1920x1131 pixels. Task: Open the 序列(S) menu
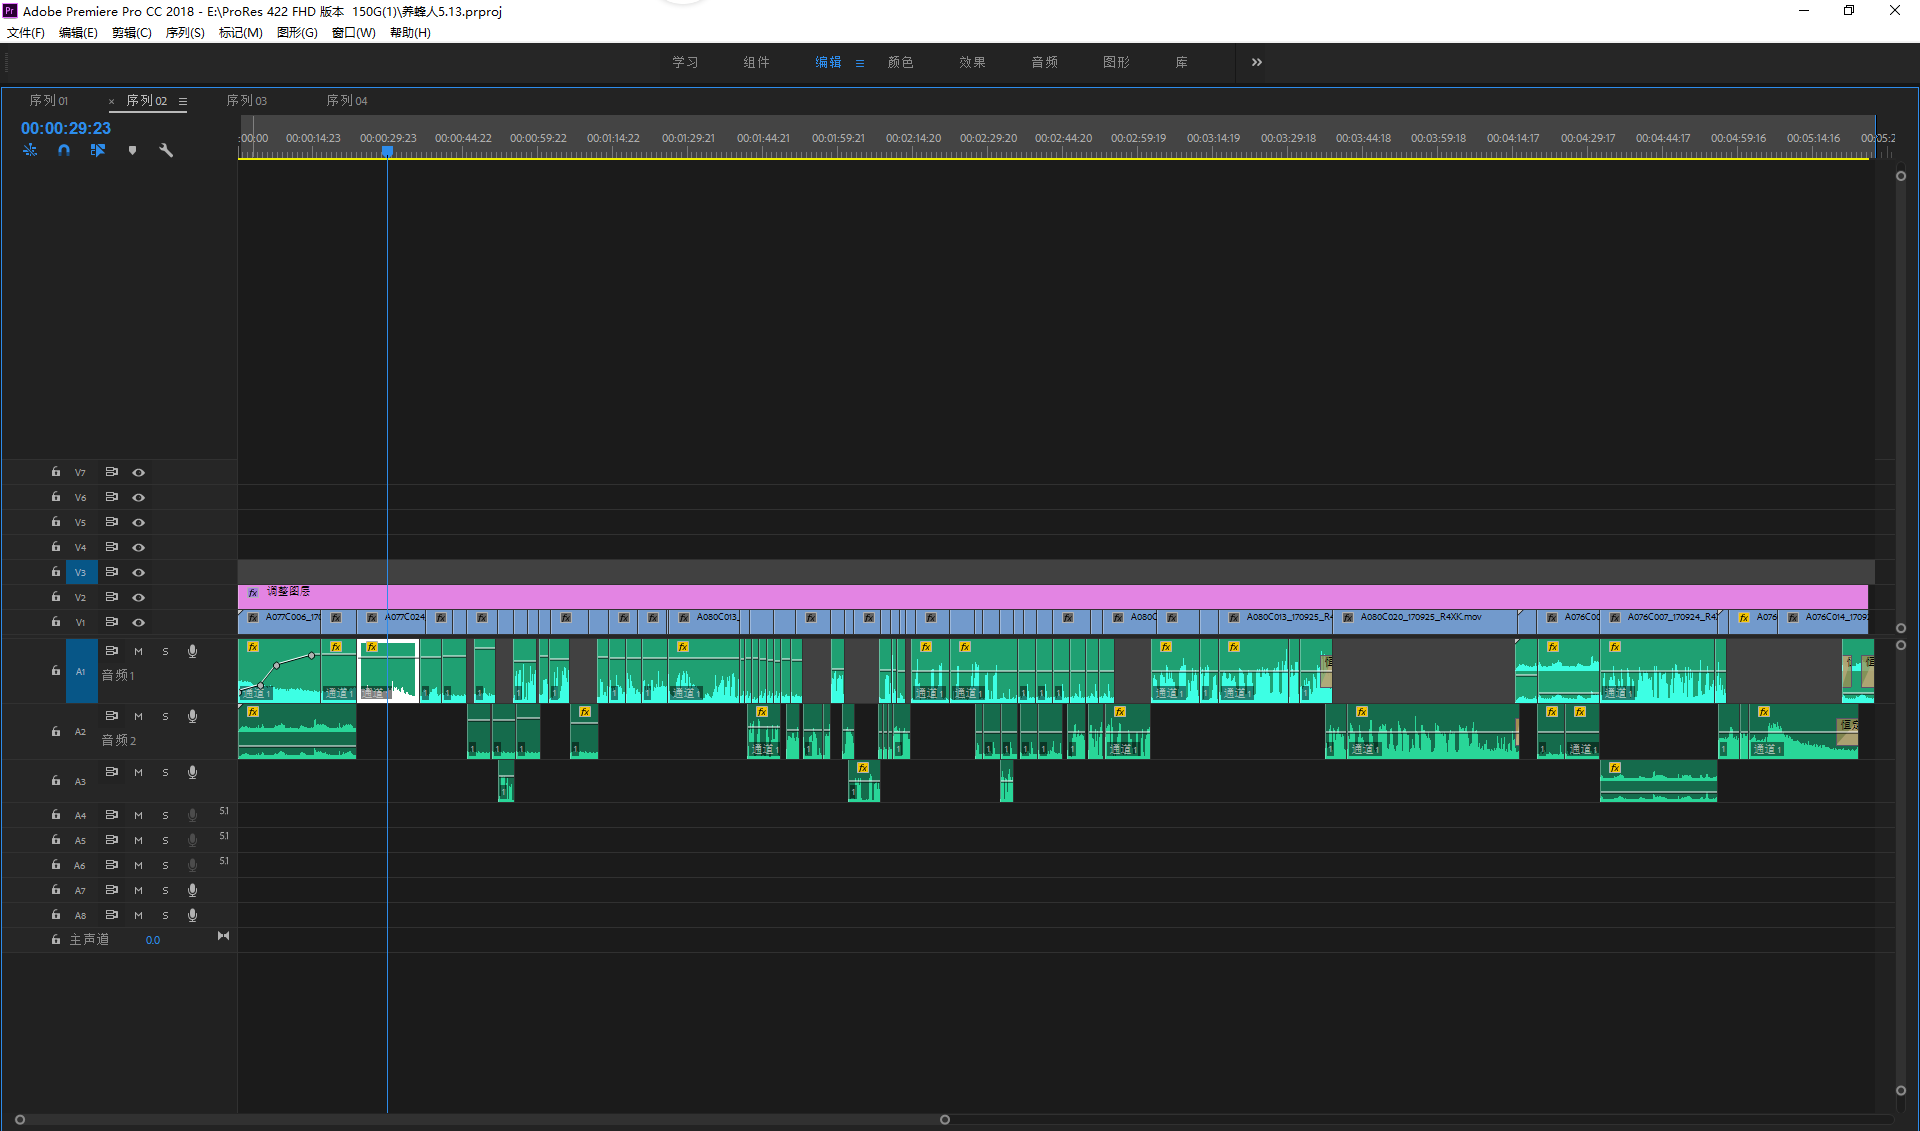[185, 33]
